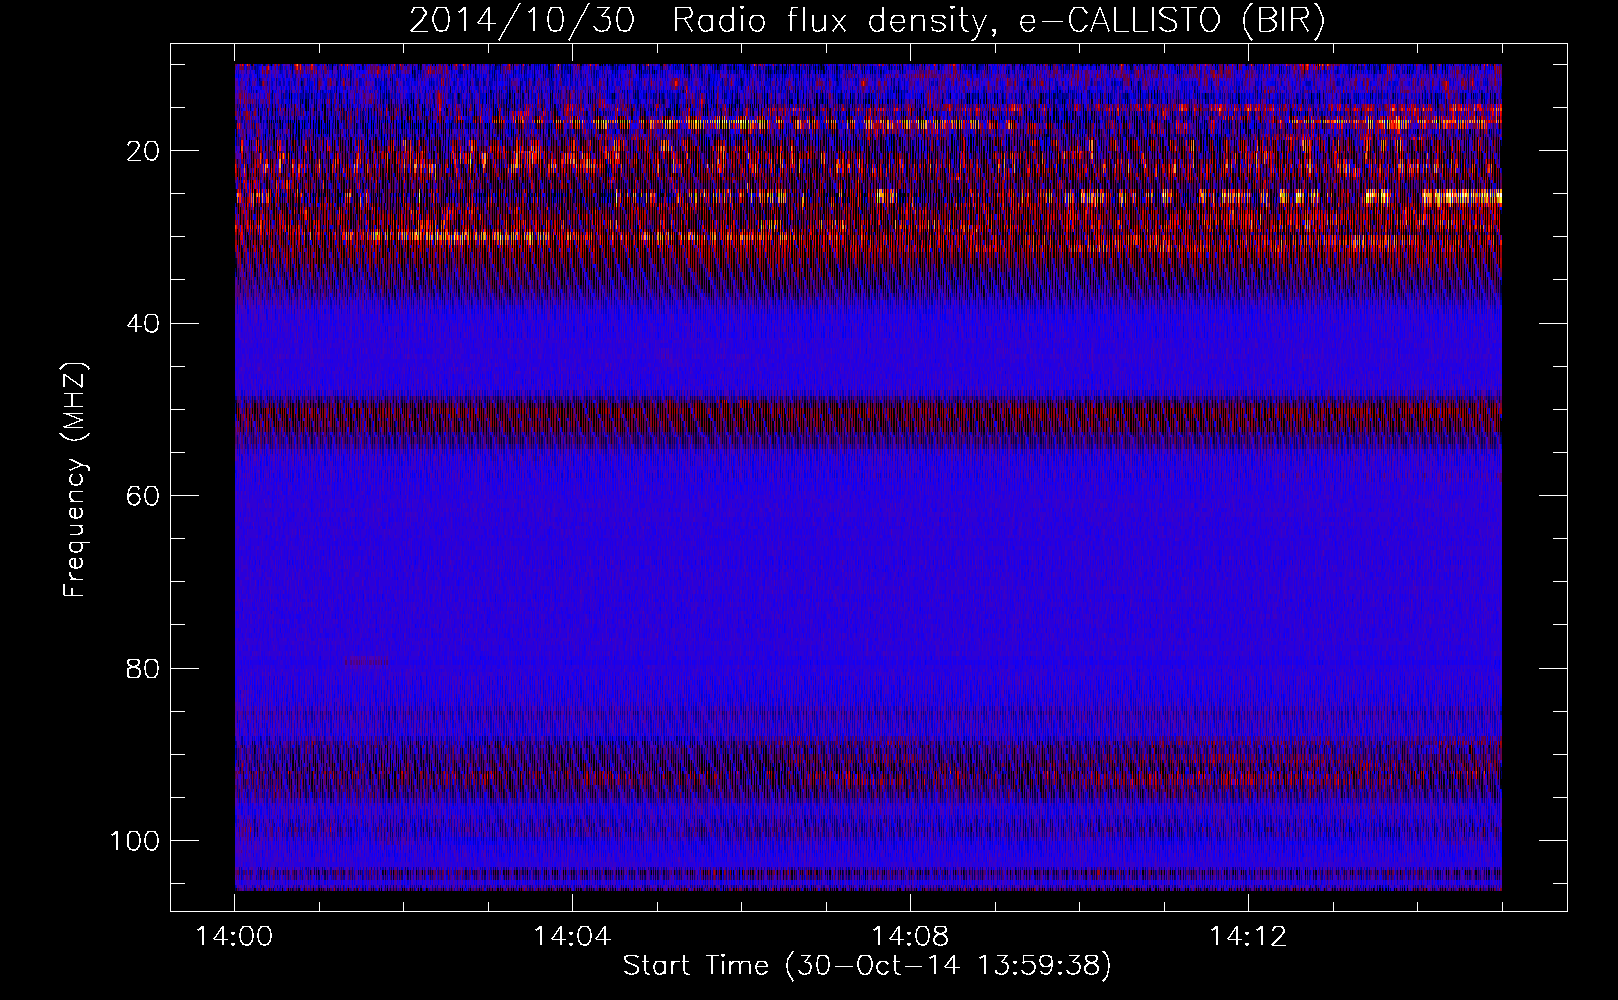Click the '14:08' time tick label

coord(910,937)
